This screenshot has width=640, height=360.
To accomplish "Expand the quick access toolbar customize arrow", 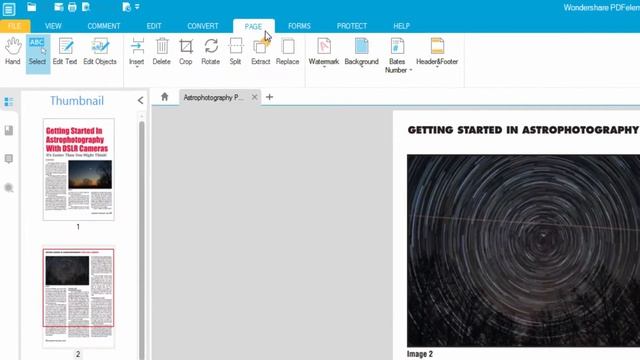I will 137,7.
